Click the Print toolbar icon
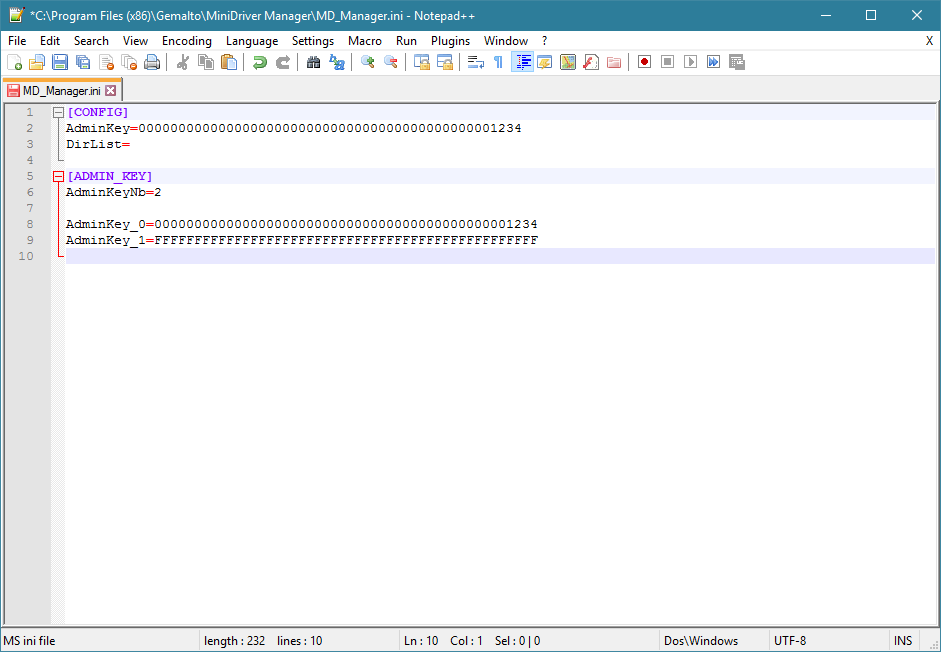Viewport: 941px width, 652px height. tap(152, 62)
